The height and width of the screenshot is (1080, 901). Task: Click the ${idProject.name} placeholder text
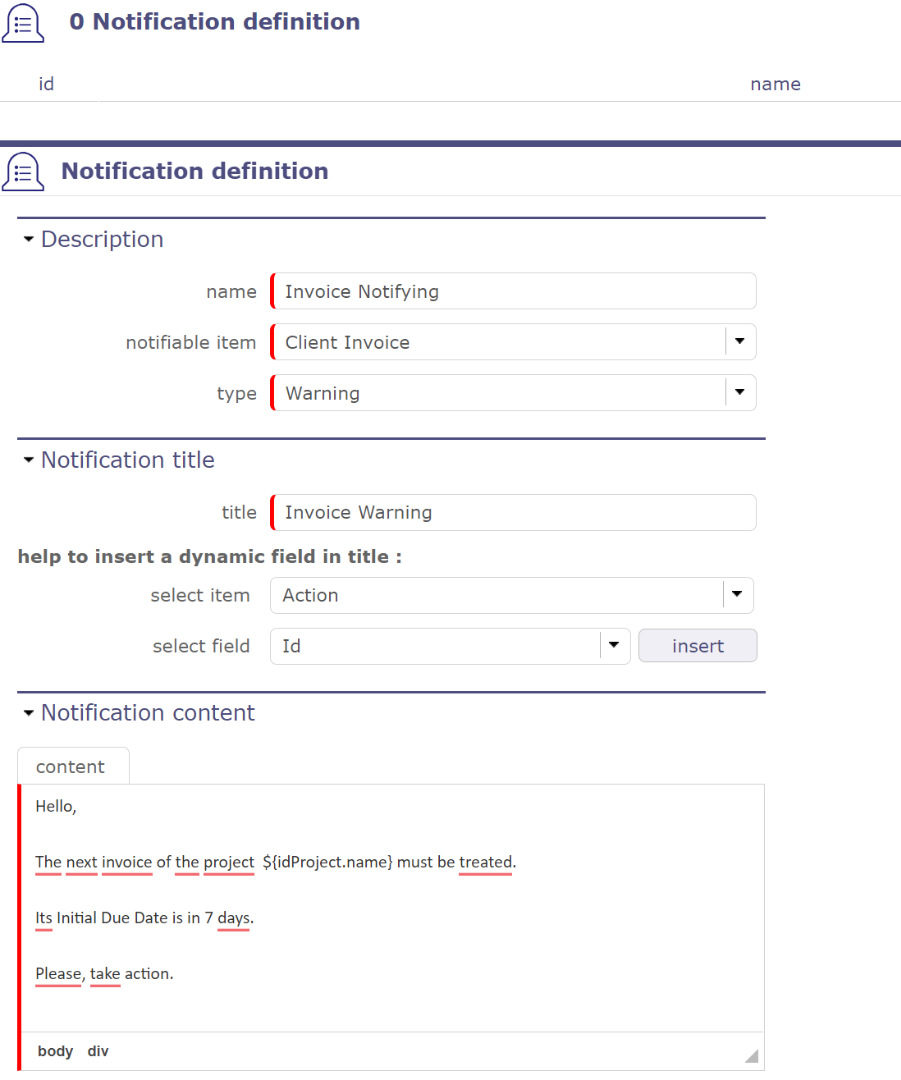pyautogui.click(x=328, y=862)
